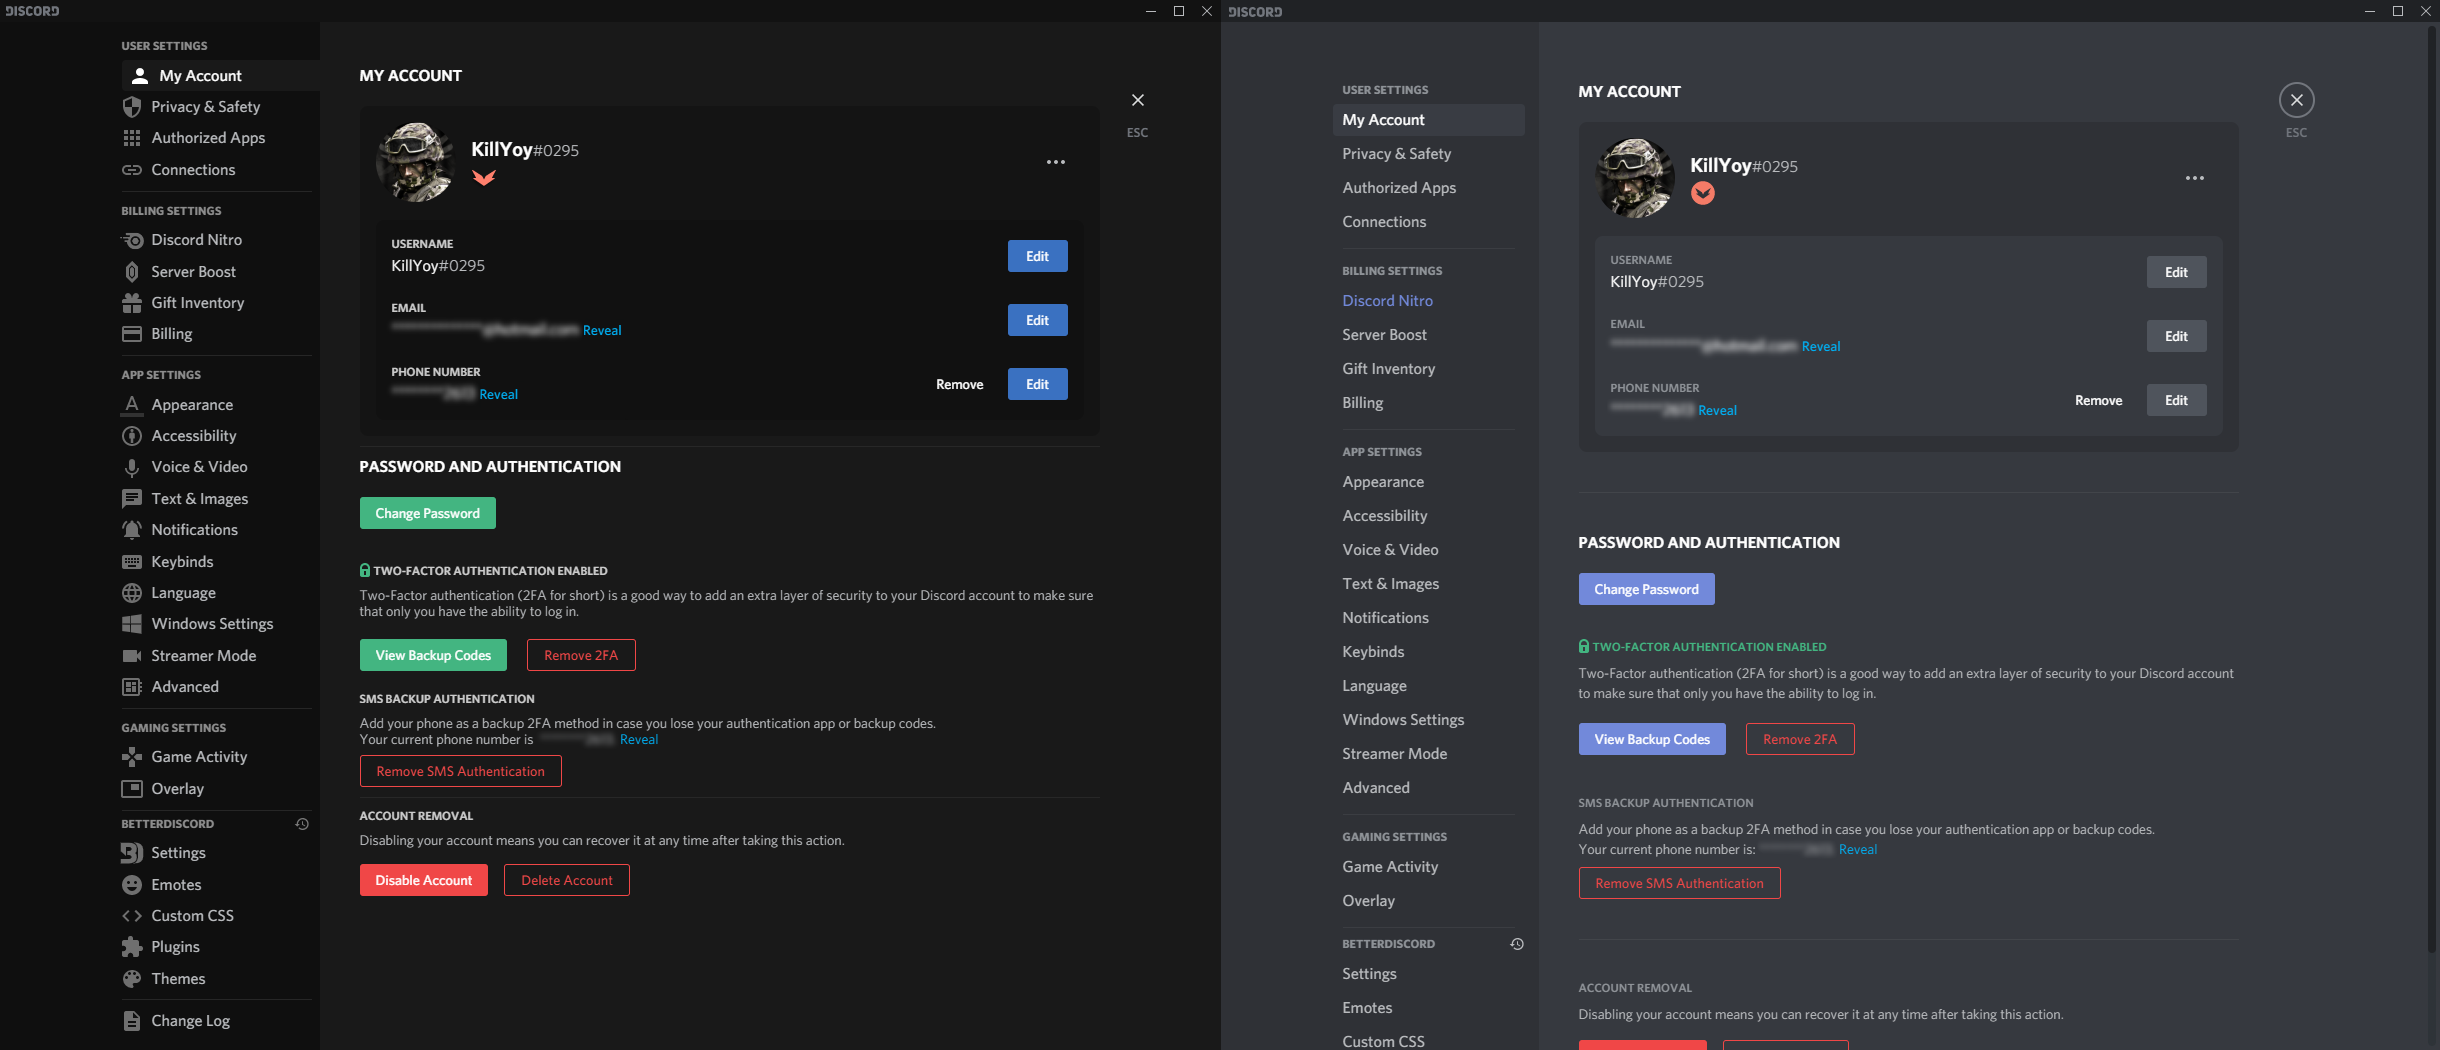
Task: Click Privacy & Safety shield icon, left window
Action: click(x=132, y=107)
